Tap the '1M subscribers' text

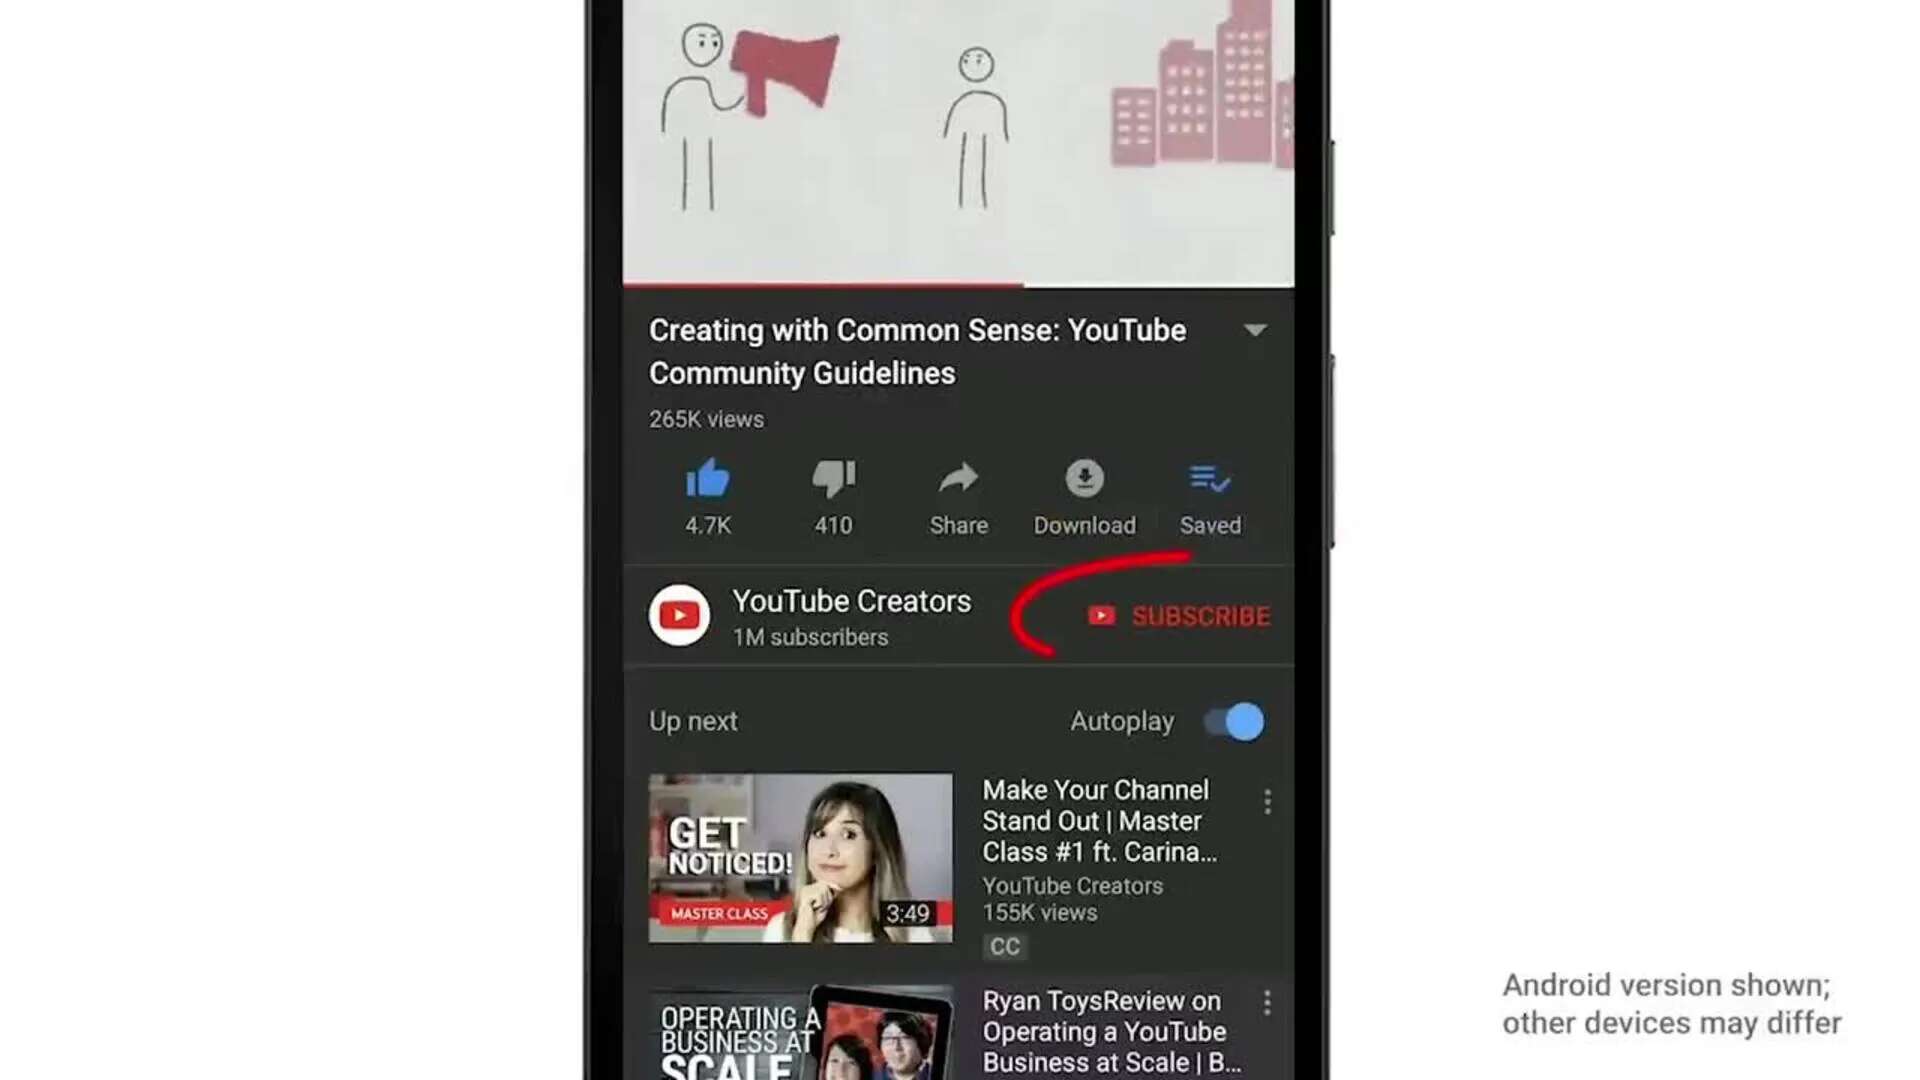810,638
